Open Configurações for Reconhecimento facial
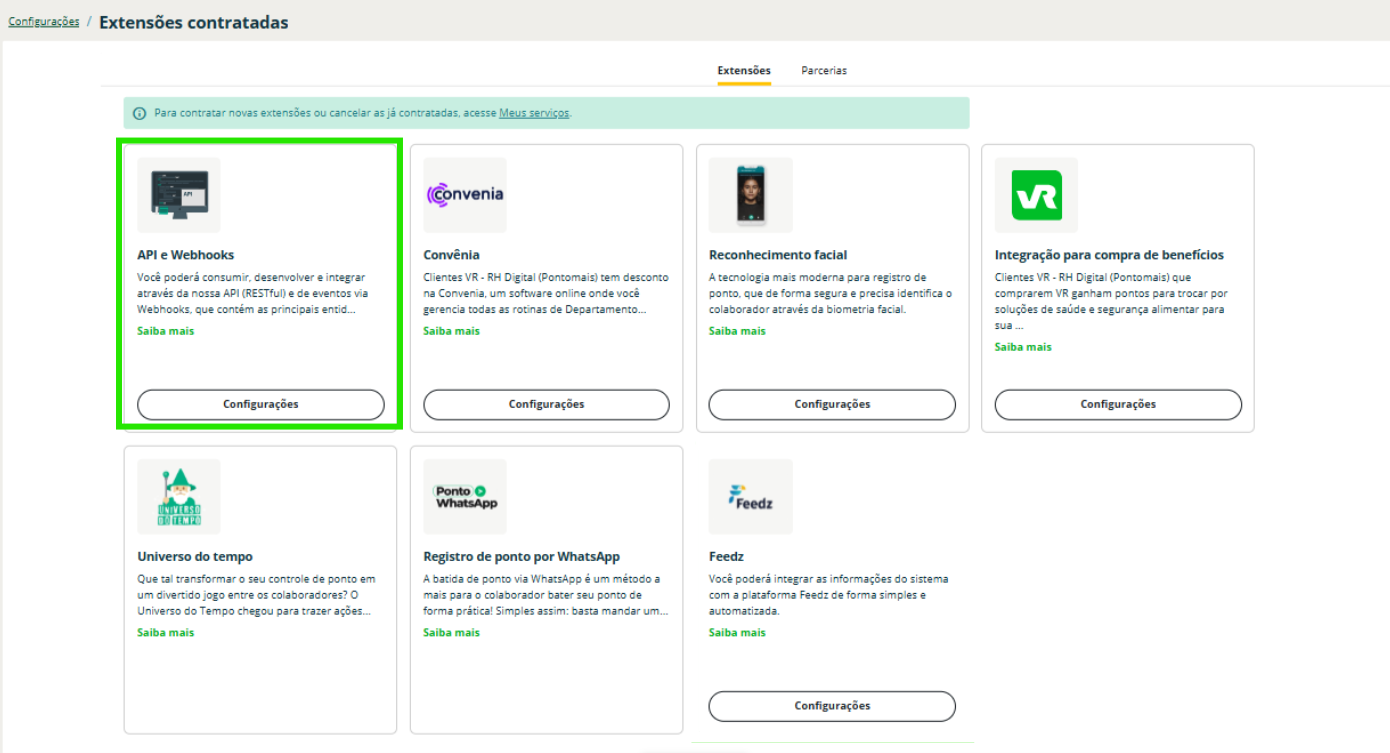This screenshot has height=753, width=1390. [x=832, y=404]
